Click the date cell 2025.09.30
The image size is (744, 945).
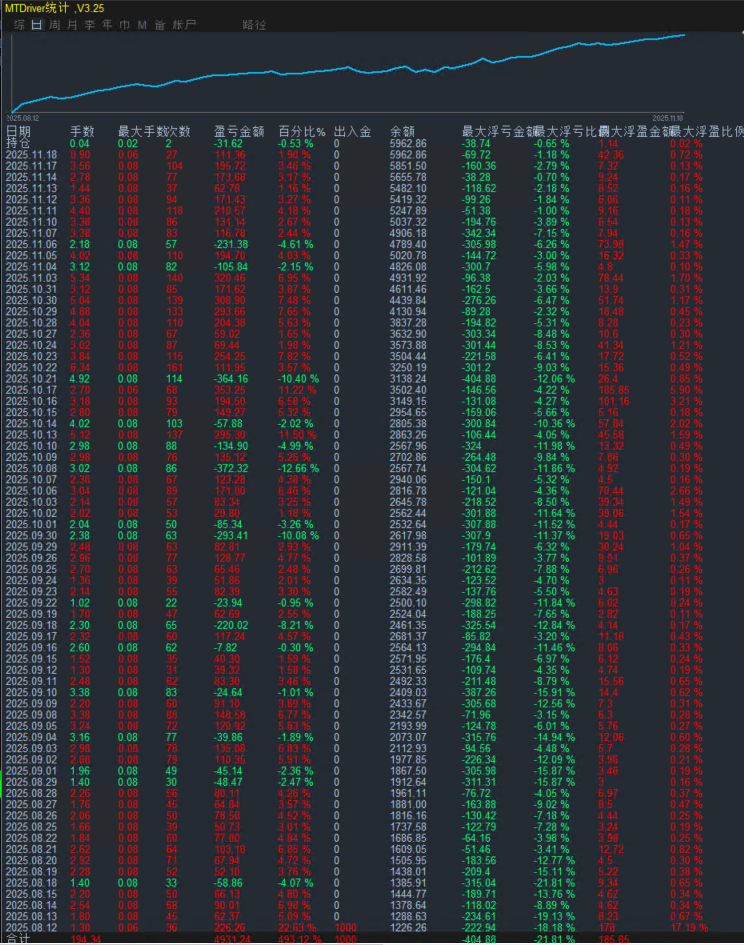click(31, 536)
